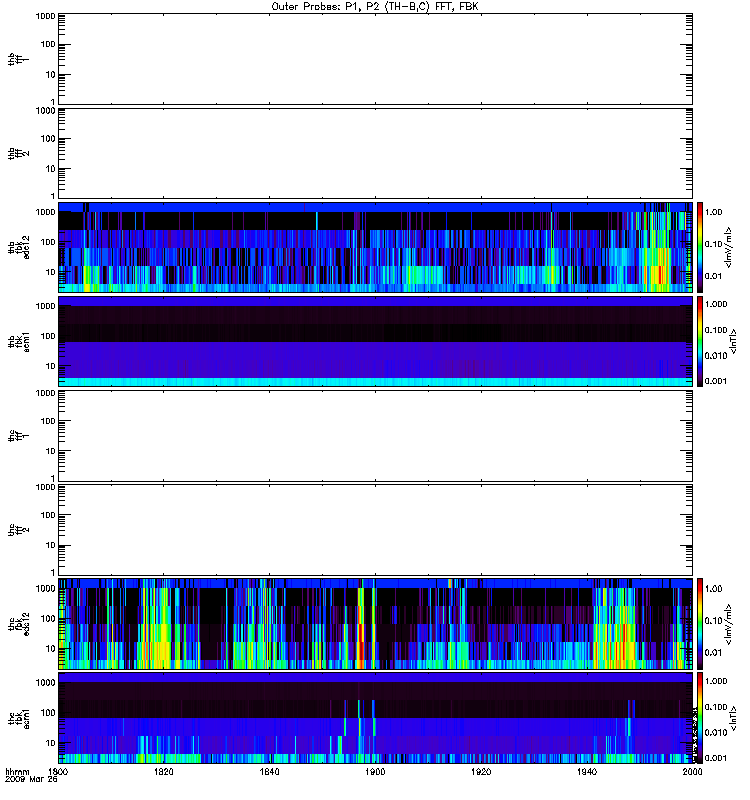Click the 'thb fbk edc12' axis label
The height and width of the screenshot is (800, 750).
click(x=18, y=247)
